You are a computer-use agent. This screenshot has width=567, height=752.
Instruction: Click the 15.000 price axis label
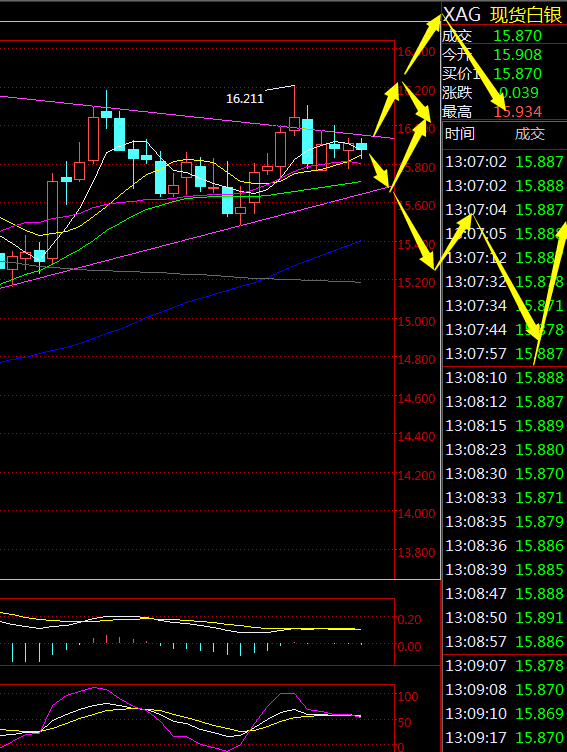[x=416, y=321]
